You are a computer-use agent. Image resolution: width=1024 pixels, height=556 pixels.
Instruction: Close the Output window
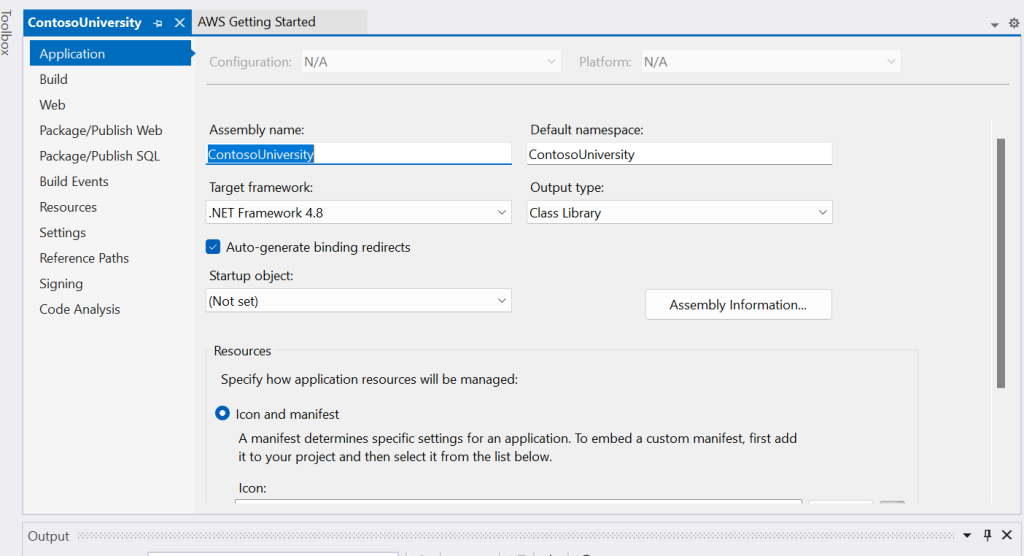[x=1007, y=535]
